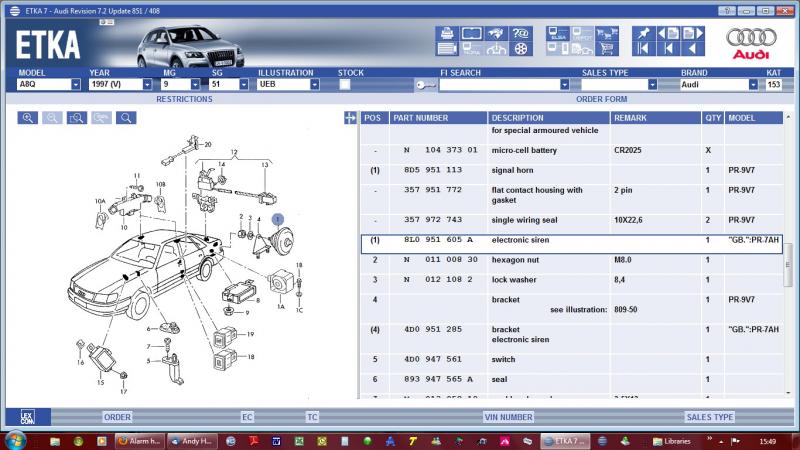Click the KAT field showing 153
800x450 pixels.
(773, 85)
